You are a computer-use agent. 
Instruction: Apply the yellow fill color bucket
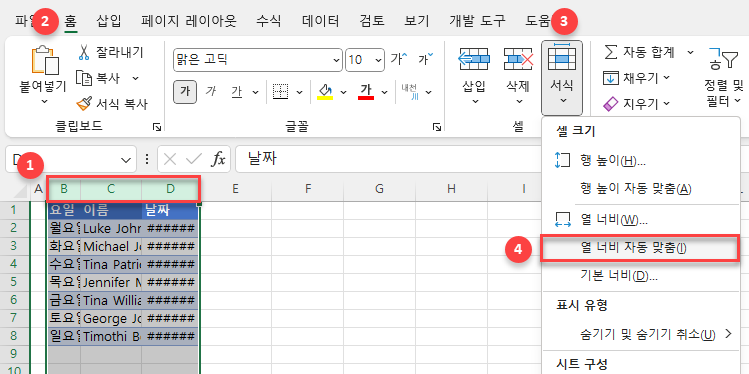click(325, 92)
